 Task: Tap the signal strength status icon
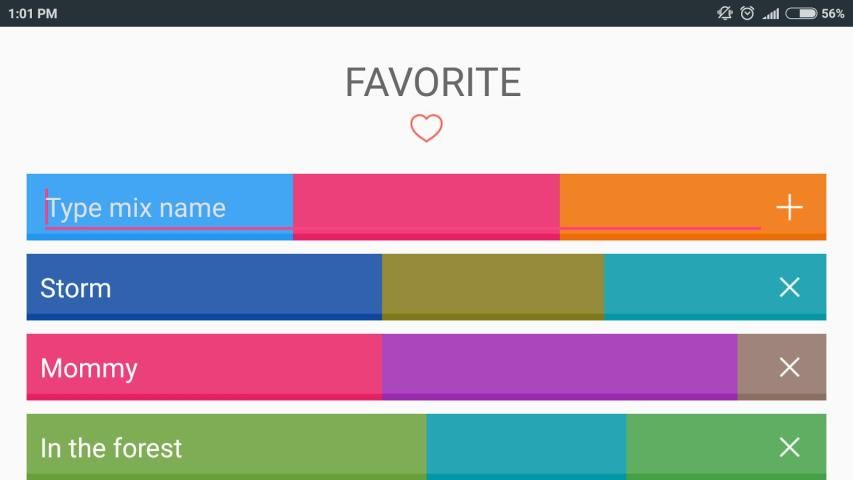[770, 13]
